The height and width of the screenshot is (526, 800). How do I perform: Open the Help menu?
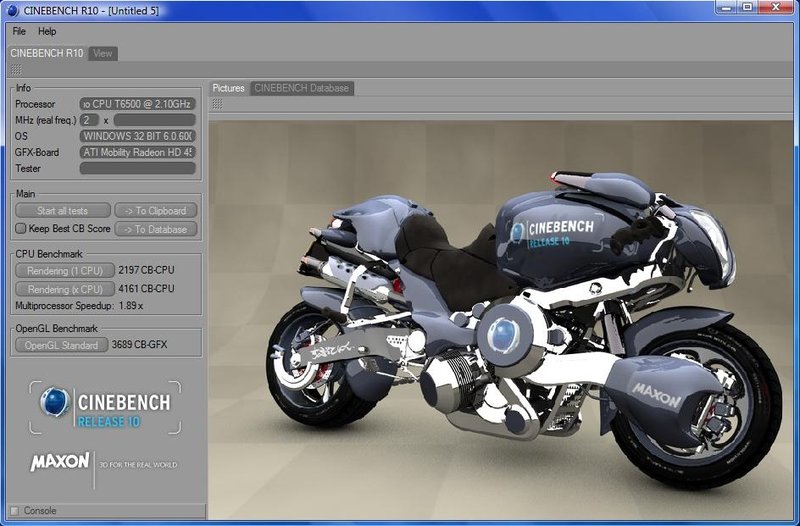pyautogui.click(x=47, y=32)
